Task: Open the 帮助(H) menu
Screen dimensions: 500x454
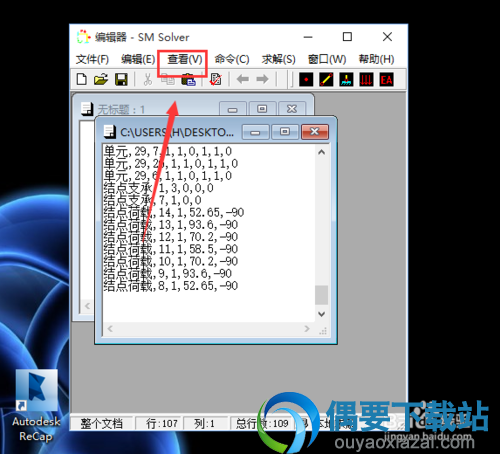Action: click(x=376, y=59)
